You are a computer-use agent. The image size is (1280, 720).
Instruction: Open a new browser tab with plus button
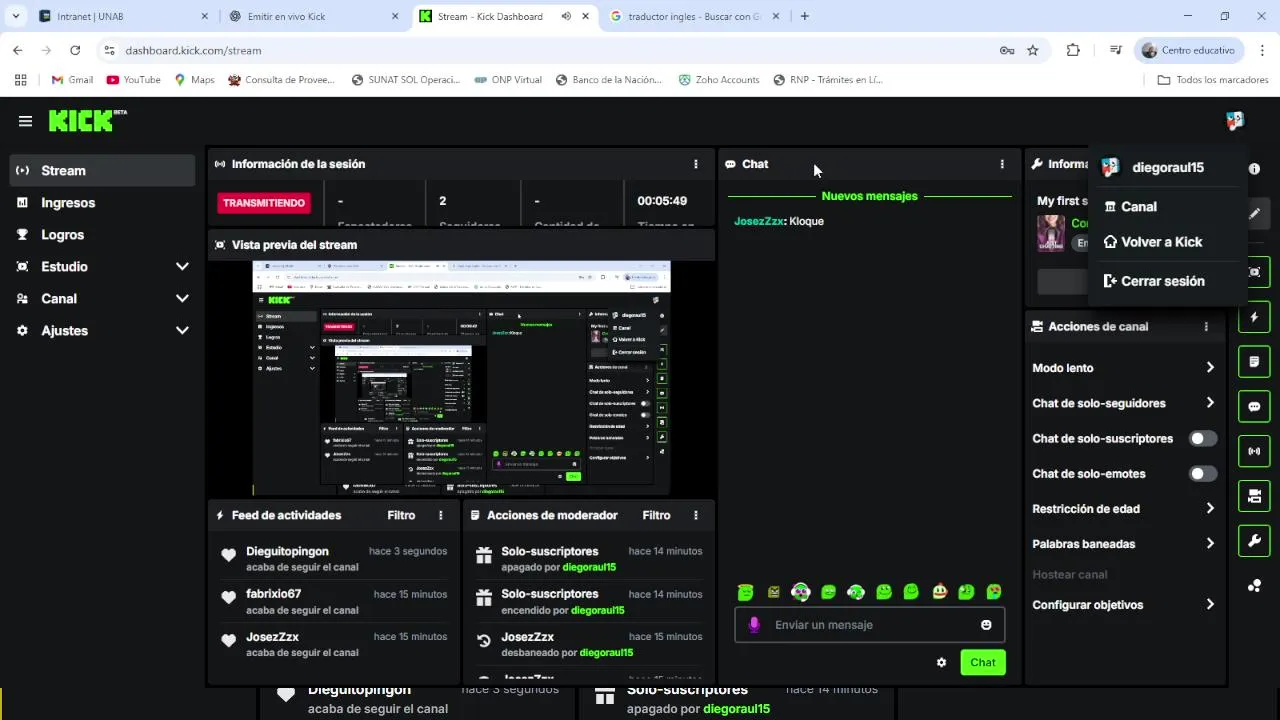[805, 16]
